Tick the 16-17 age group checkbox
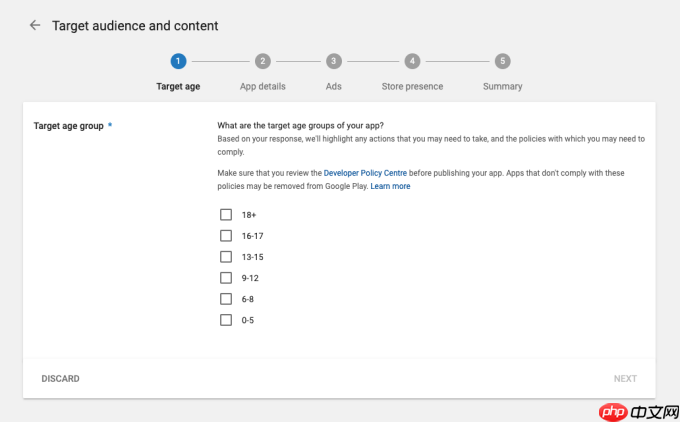The width and height of the screenshot is (680, 422). coord(226,236)
